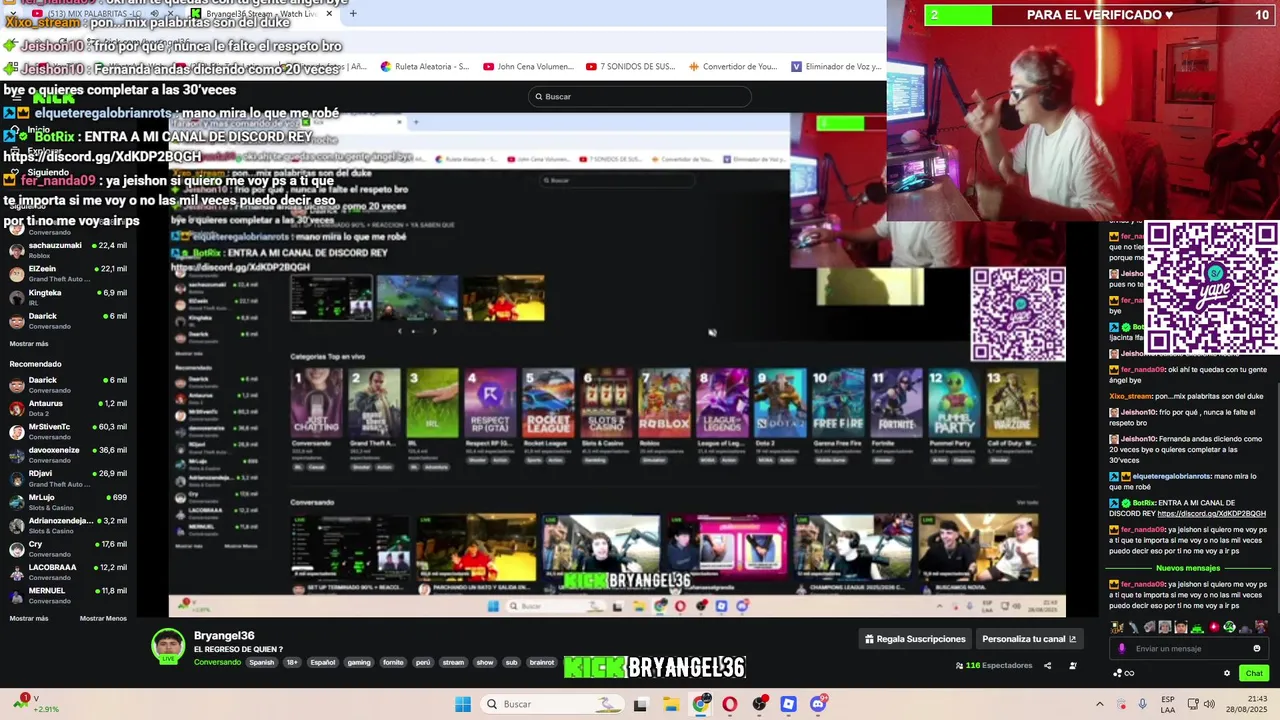Open sachazumaki channel in sidebar
This screenshot has height=720, width=1280.
point(70,249)
